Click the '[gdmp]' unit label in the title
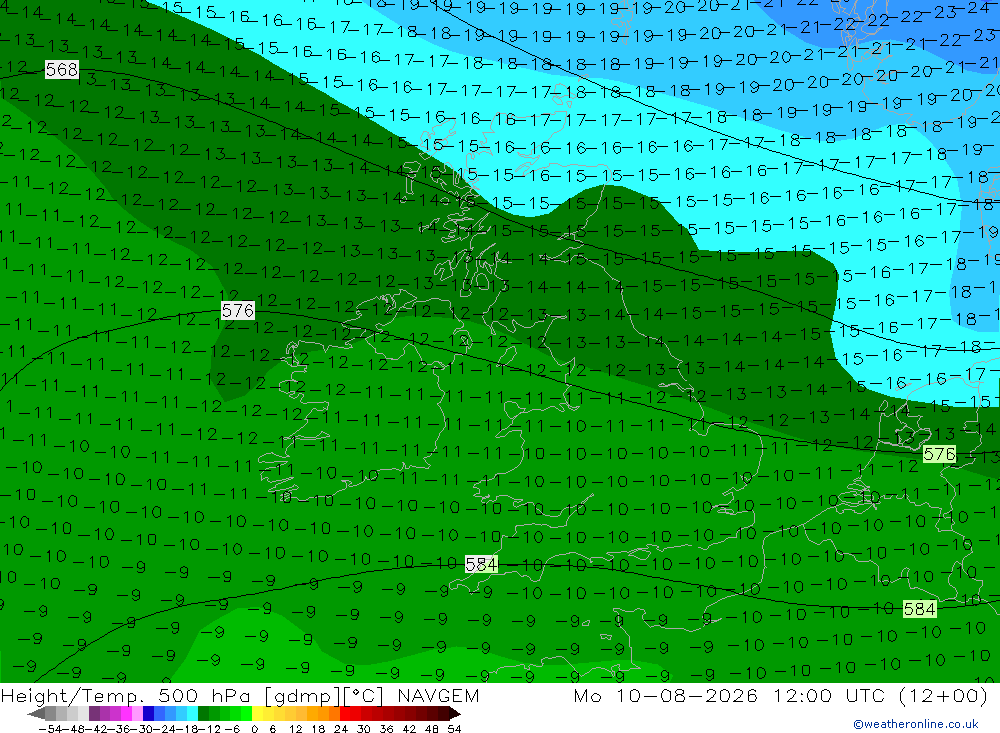This screenshot has width=1000, height=733. point(304,696)
